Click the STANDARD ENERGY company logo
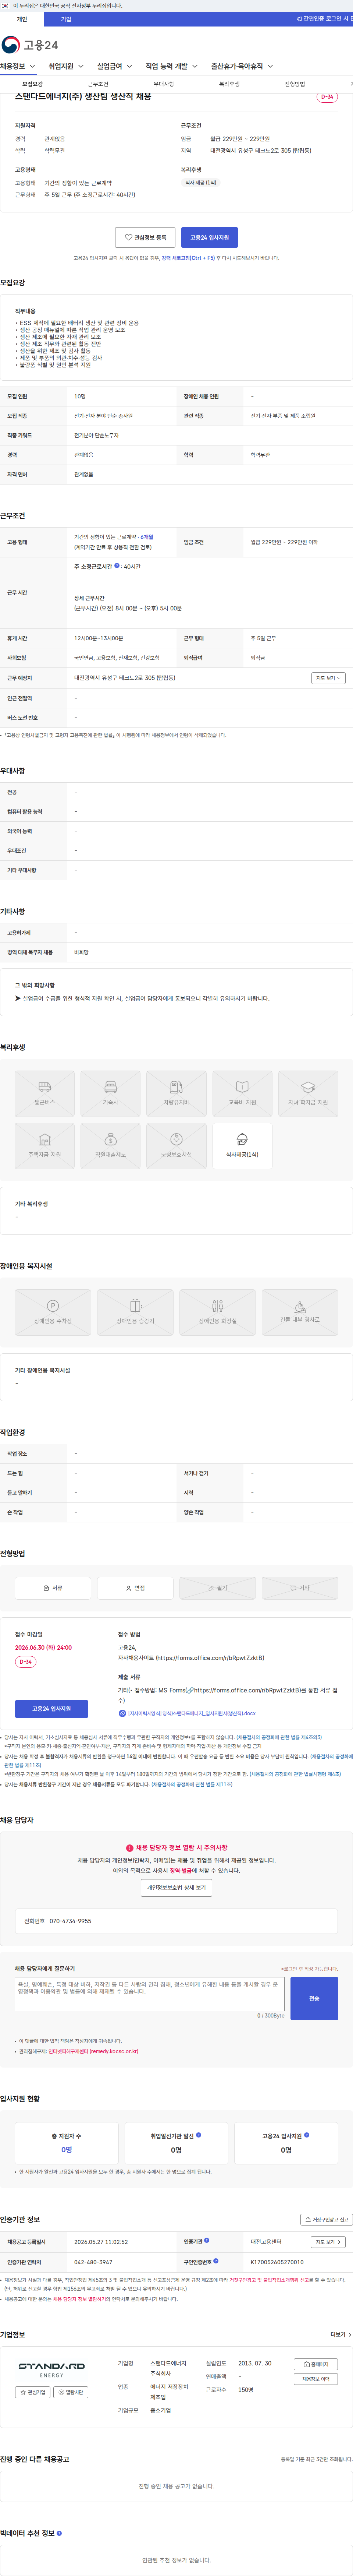This screenshot has width=353, height=2576. pos(51,2370)
